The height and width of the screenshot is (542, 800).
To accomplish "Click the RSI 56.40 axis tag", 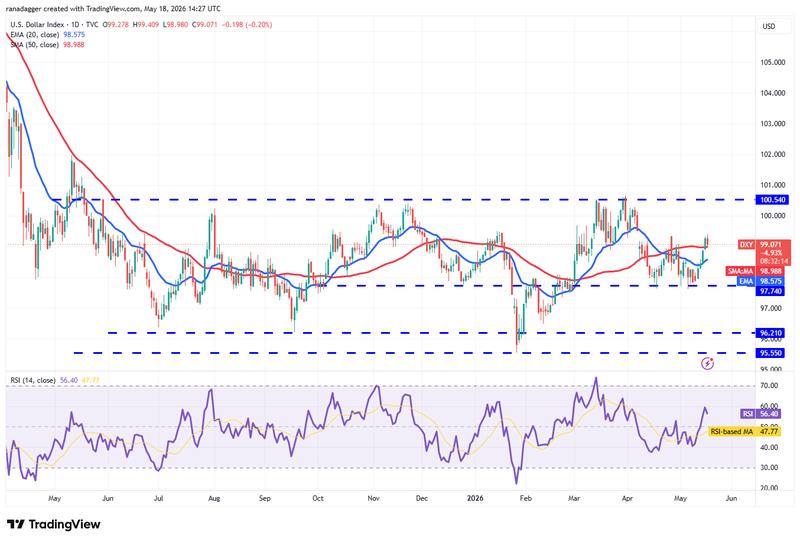I will (760, 414).
